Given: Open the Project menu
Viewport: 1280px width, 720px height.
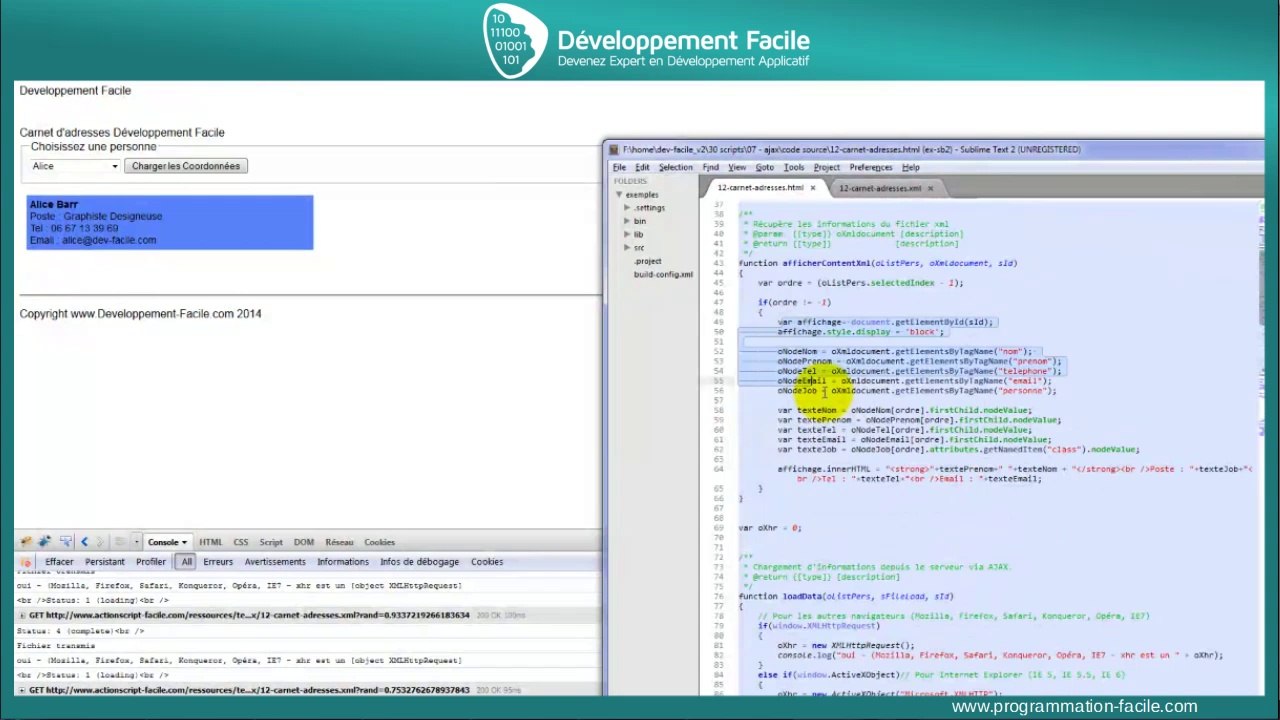Looking at the screenshot, I should [826, 168].
